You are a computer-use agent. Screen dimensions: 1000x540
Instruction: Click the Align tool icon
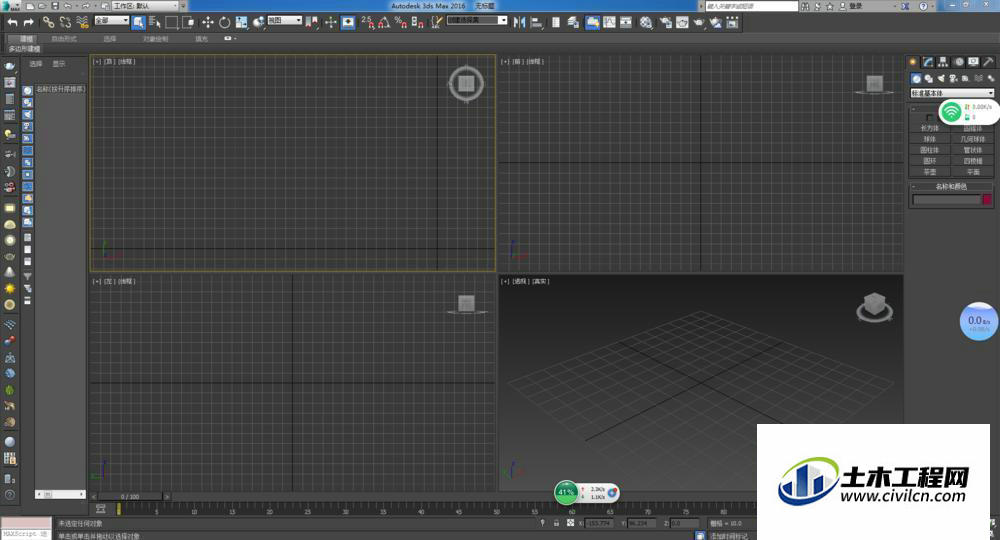pyautogui.click(x=536, y=22)
